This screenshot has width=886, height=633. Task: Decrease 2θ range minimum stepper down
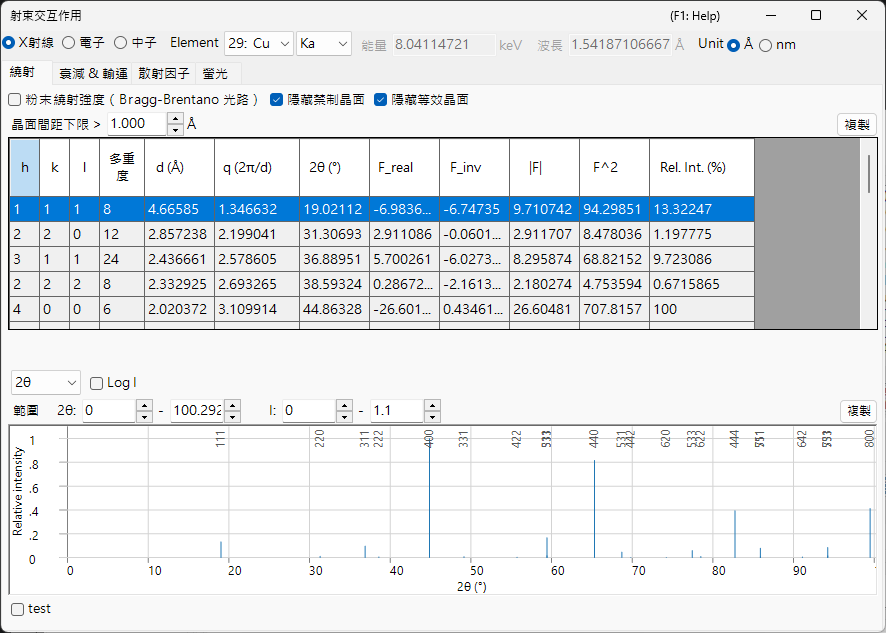click(x=145, y=417)
